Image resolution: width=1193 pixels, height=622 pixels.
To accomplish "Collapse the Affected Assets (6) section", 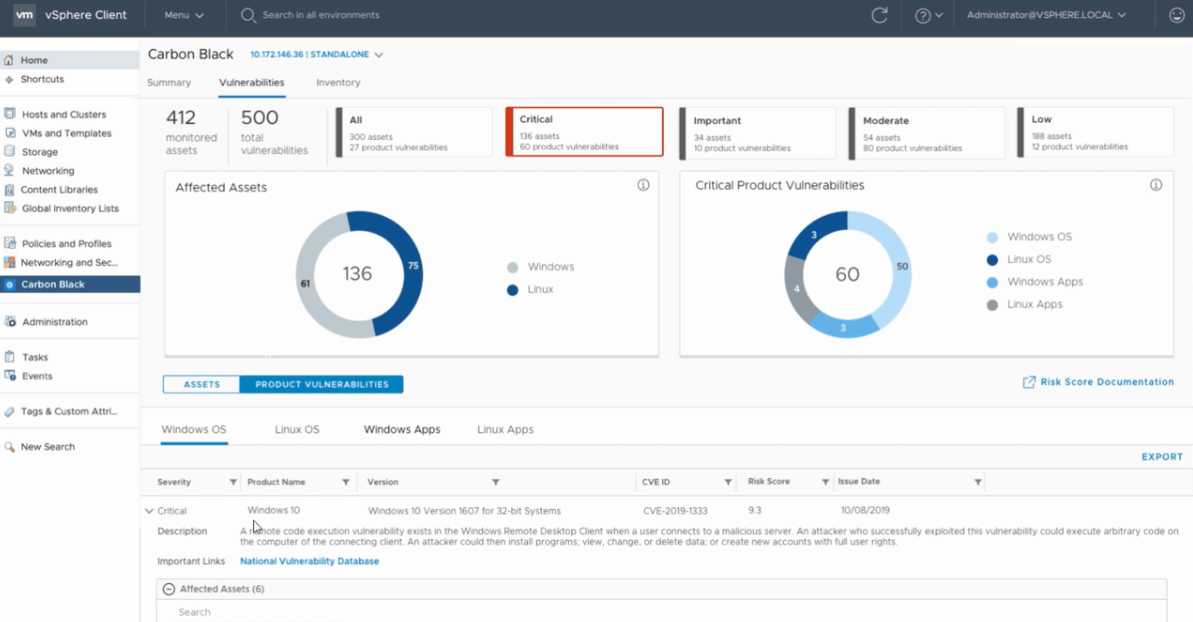I will click(169, 589).
